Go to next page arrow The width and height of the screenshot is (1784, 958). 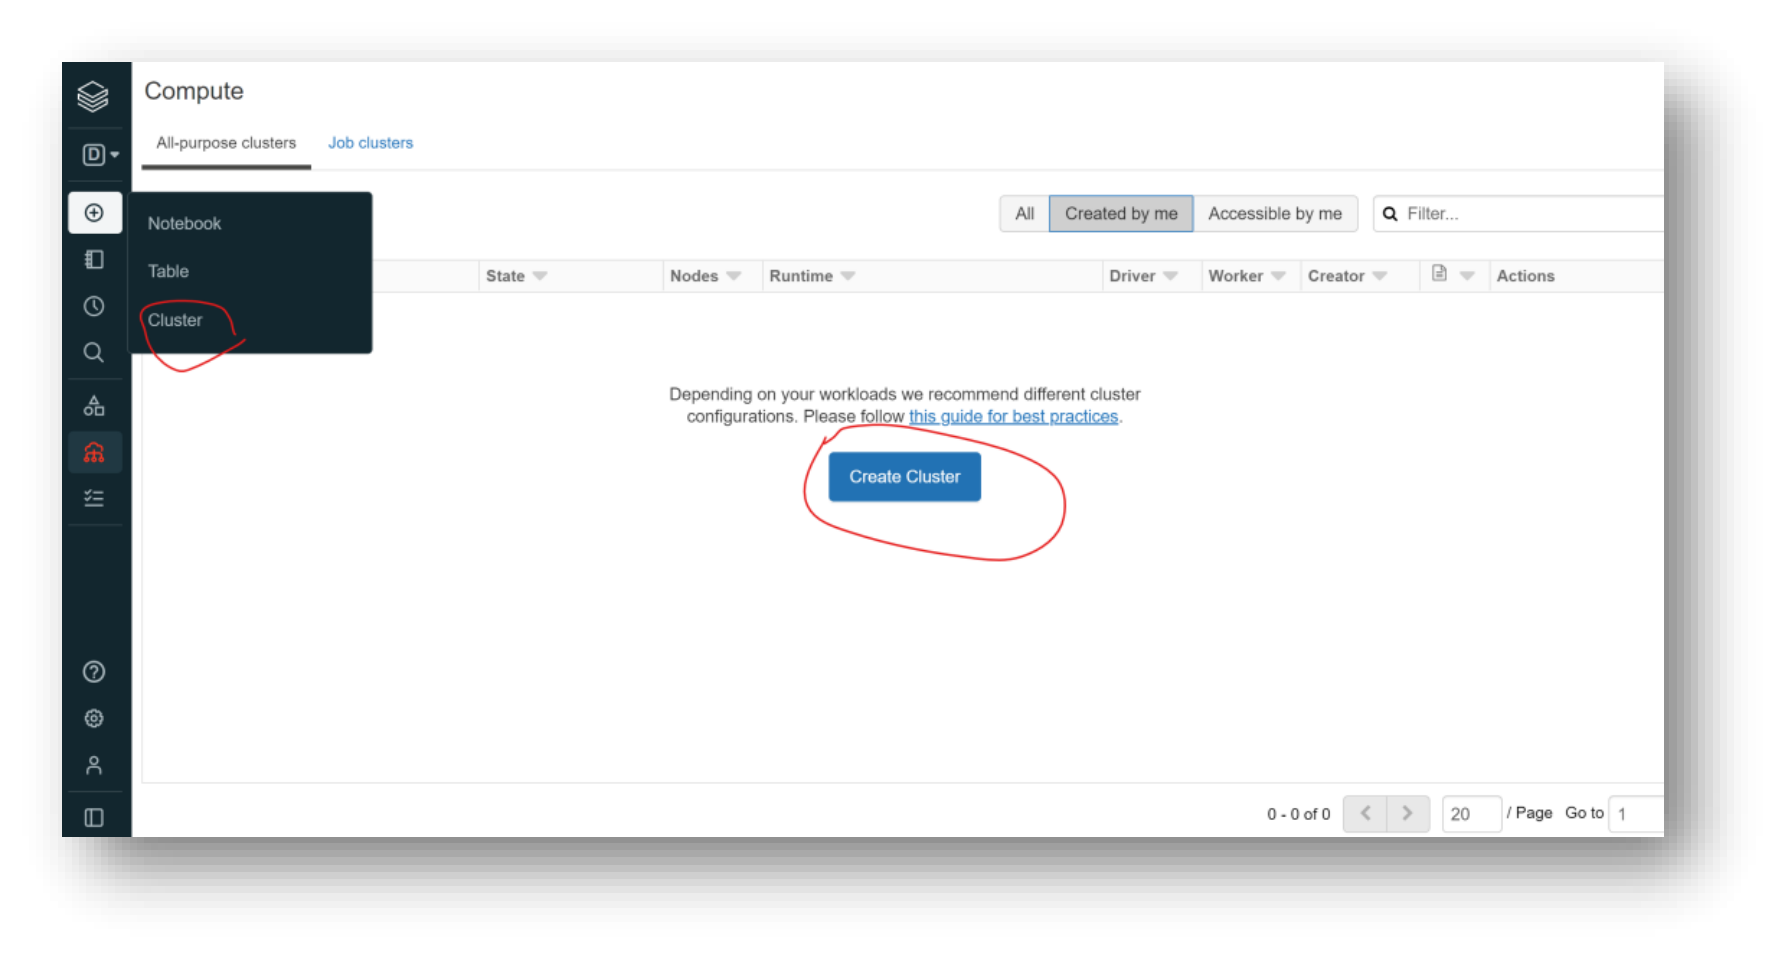click(x=1408, y=813)
